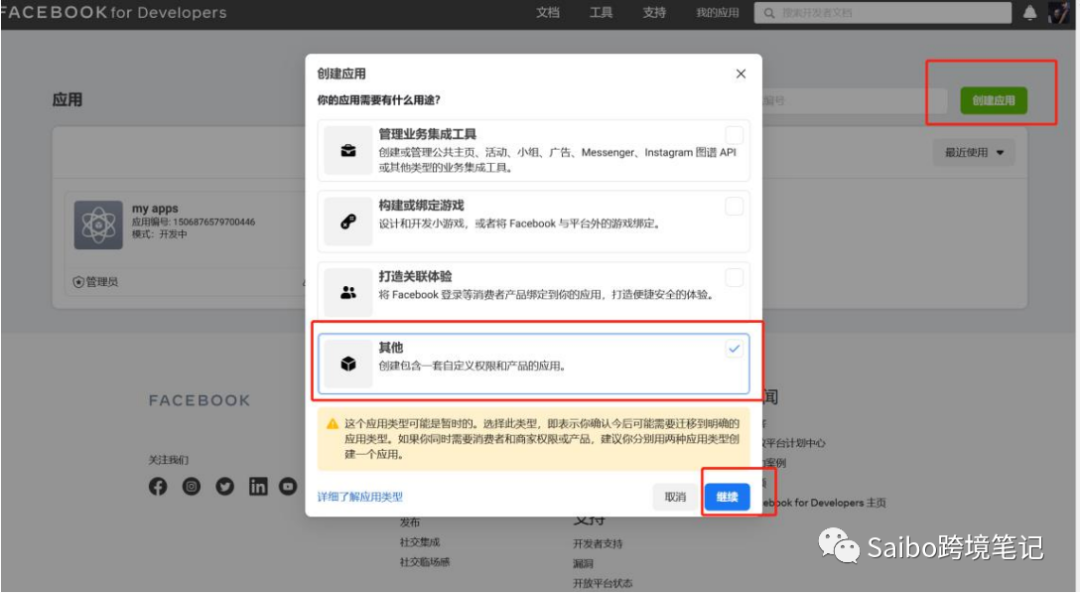Open the 工具 menu in top bar

pos(601,13)
